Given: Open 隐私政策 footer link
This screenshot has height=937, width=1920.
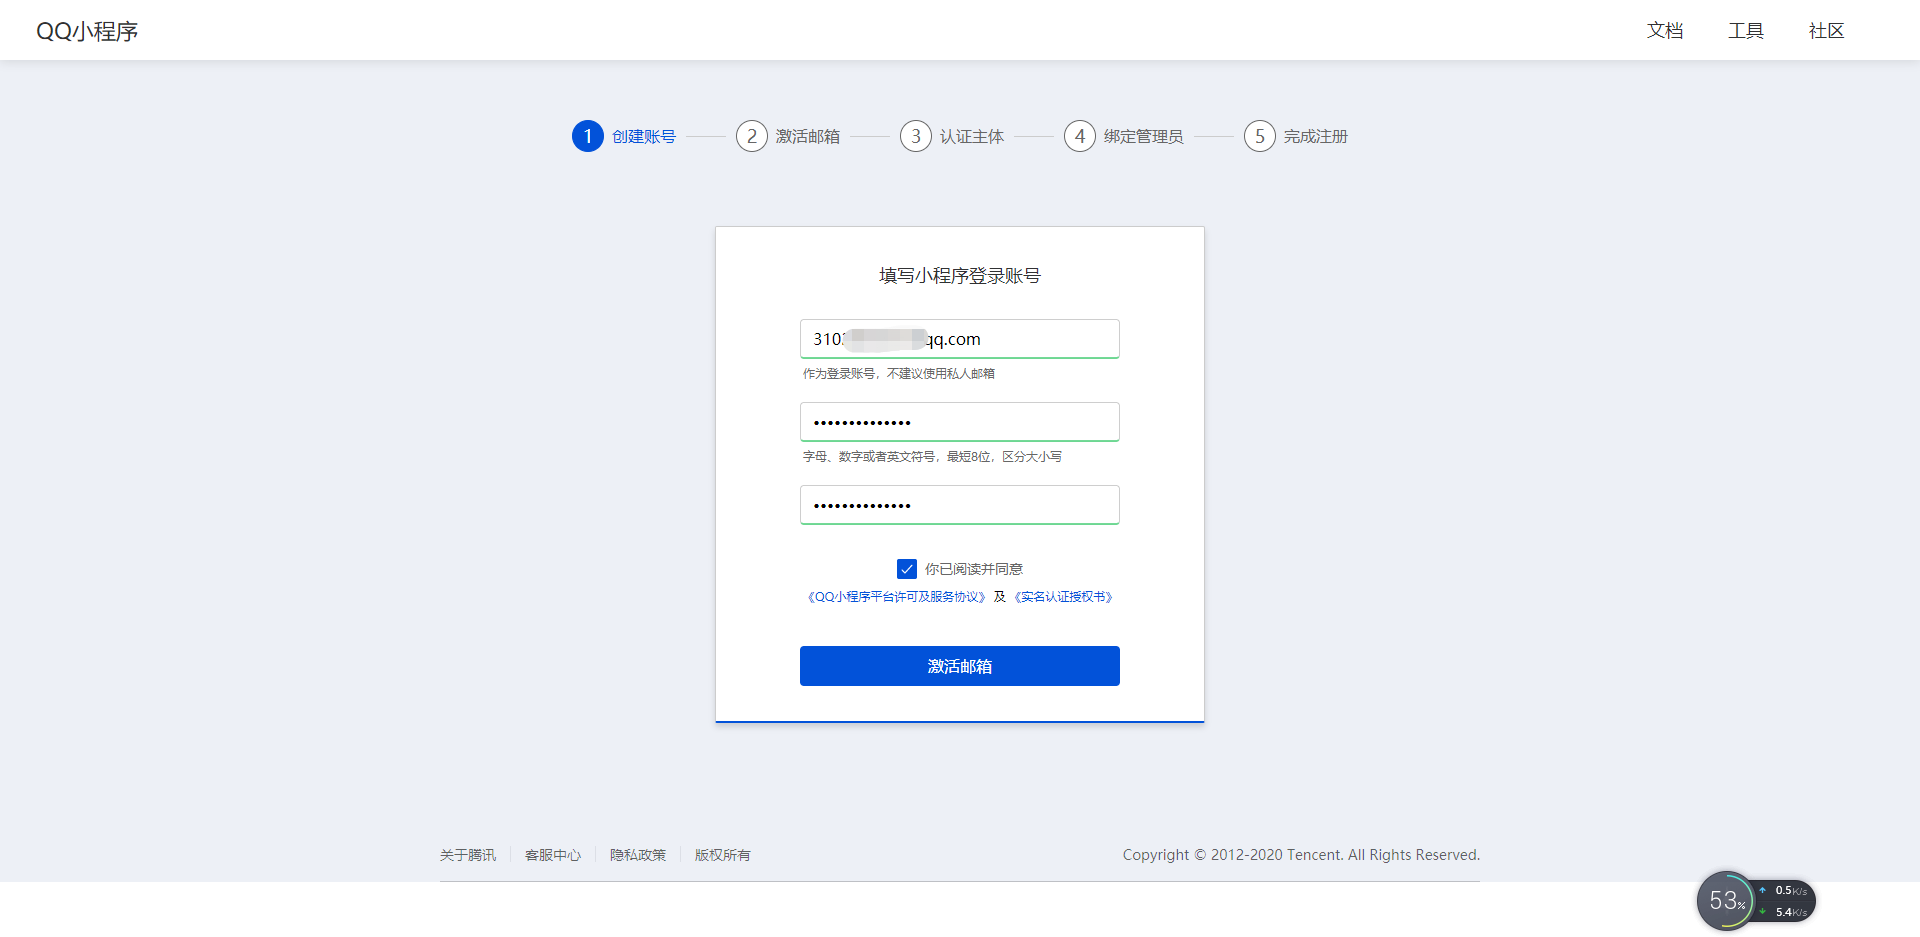Looking at the screenshot, I should tap(638, 855).
